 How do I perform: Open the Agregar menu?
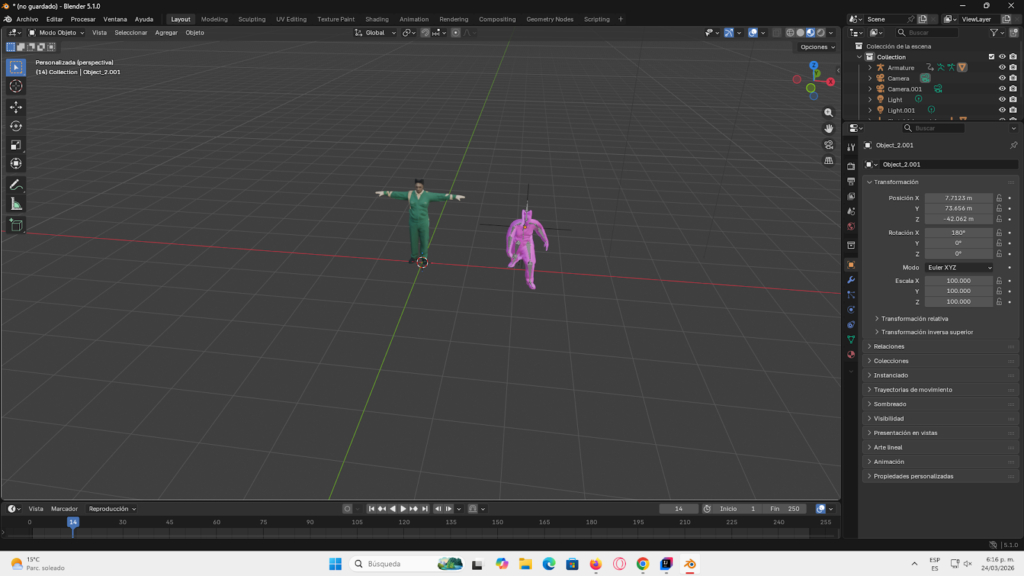[x=166, y=31]
